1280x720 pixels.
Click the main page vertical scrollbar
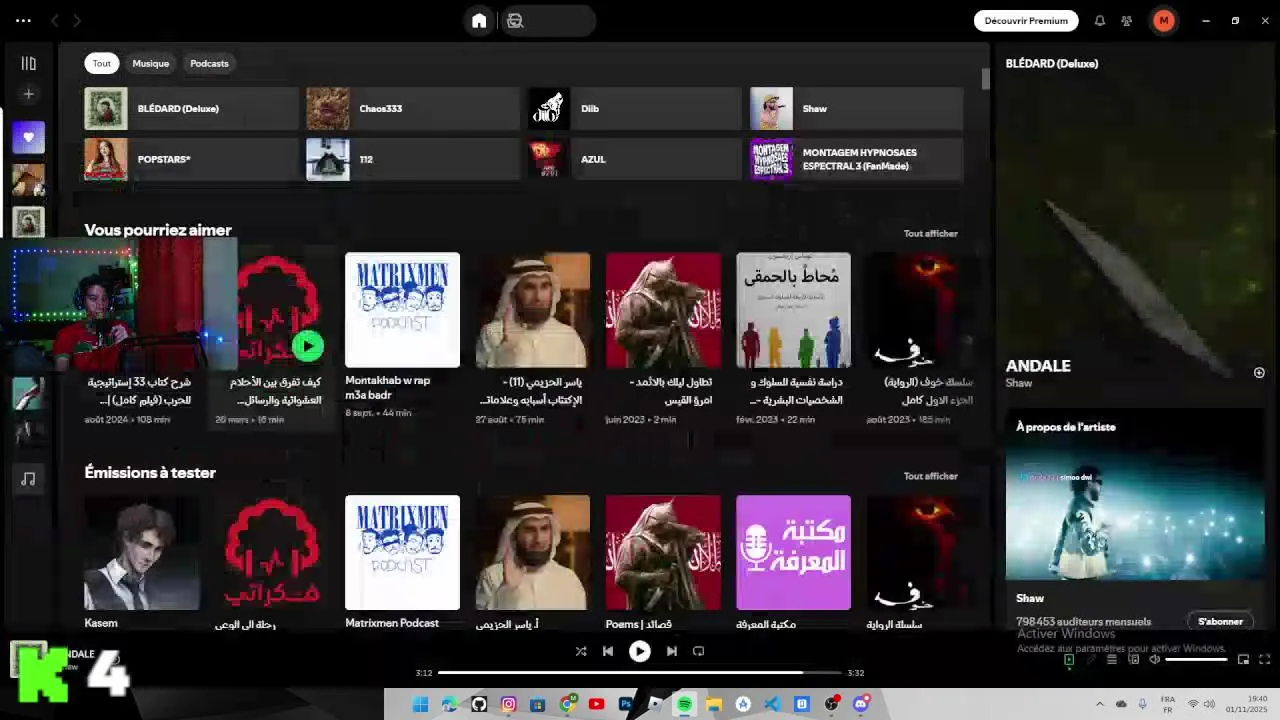coord(985,79)
